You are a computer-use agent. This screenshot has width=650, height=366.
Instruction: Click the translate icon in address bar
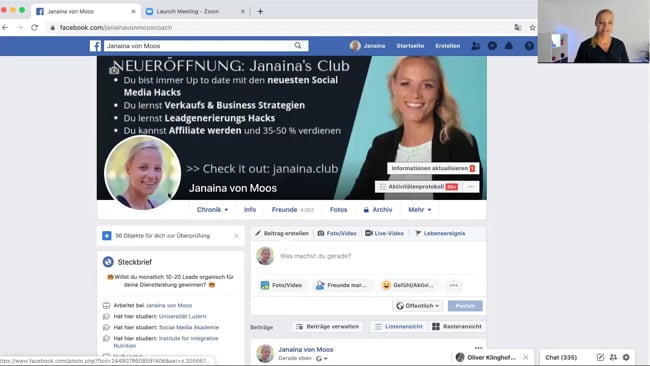[518, 28]
